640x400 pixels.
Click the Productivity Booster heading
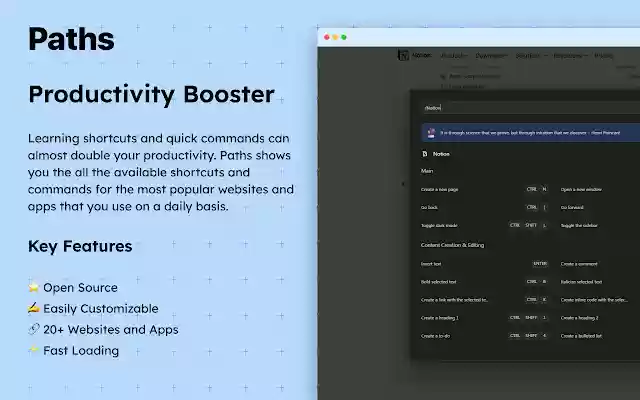point(151,95)
